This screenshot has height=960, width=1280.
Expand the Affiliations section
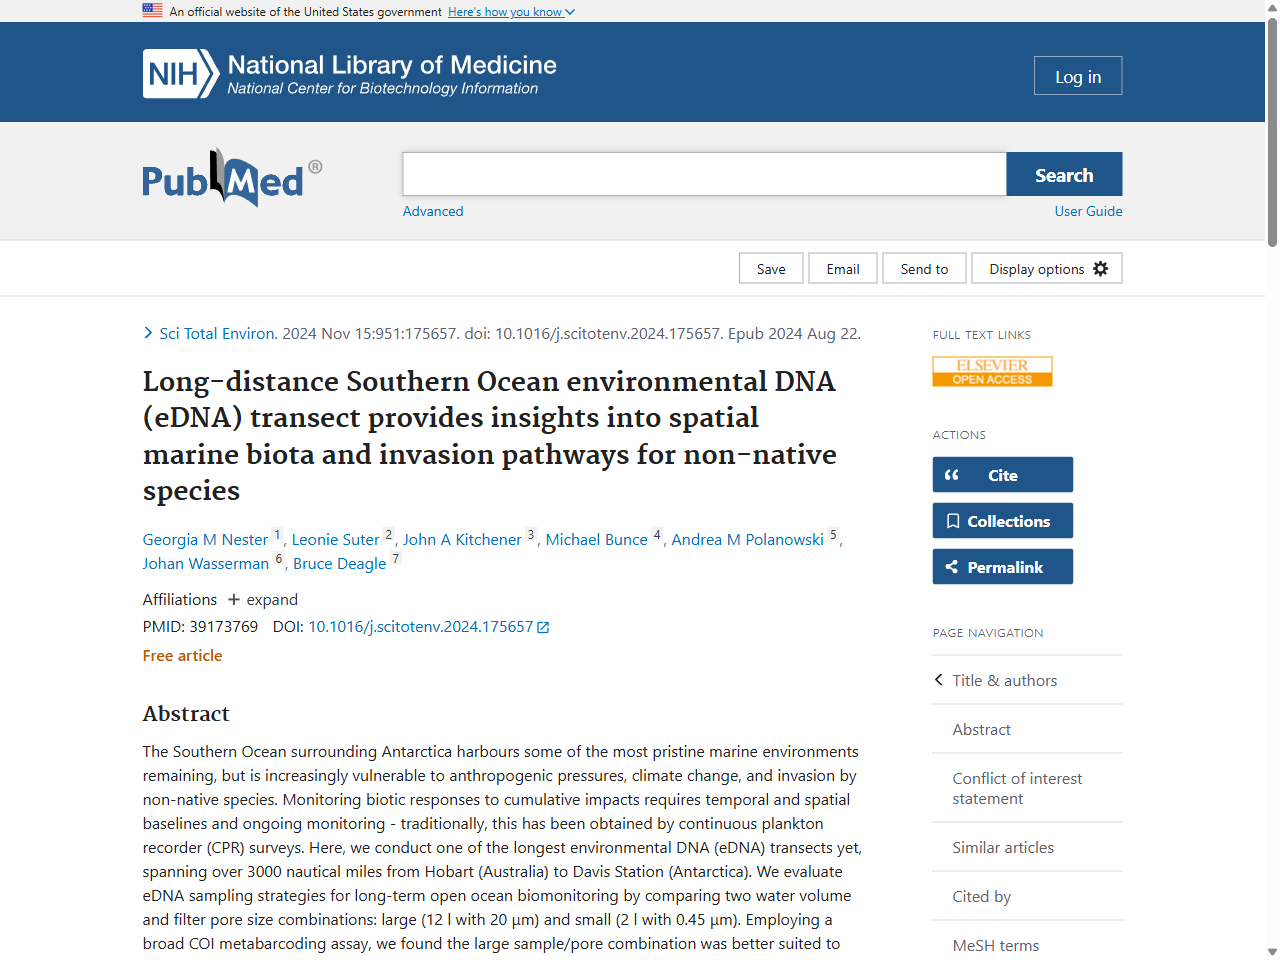263,600
